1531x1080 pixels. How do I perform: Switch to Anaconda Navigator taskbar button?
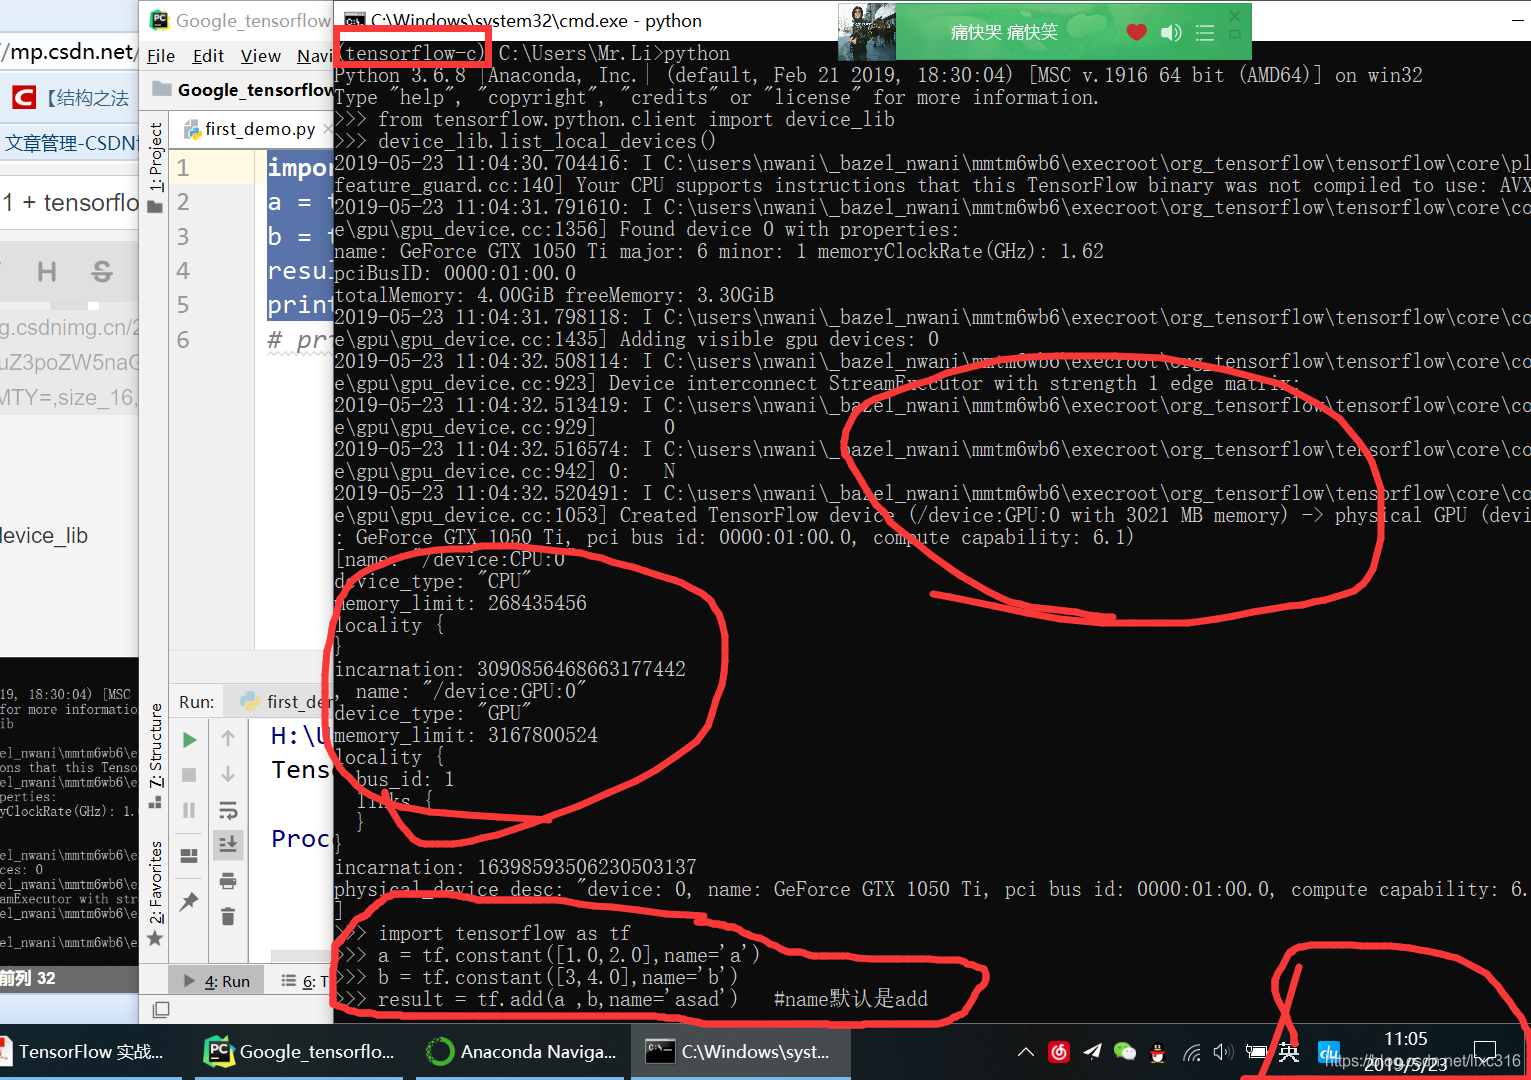[521, 1052]
